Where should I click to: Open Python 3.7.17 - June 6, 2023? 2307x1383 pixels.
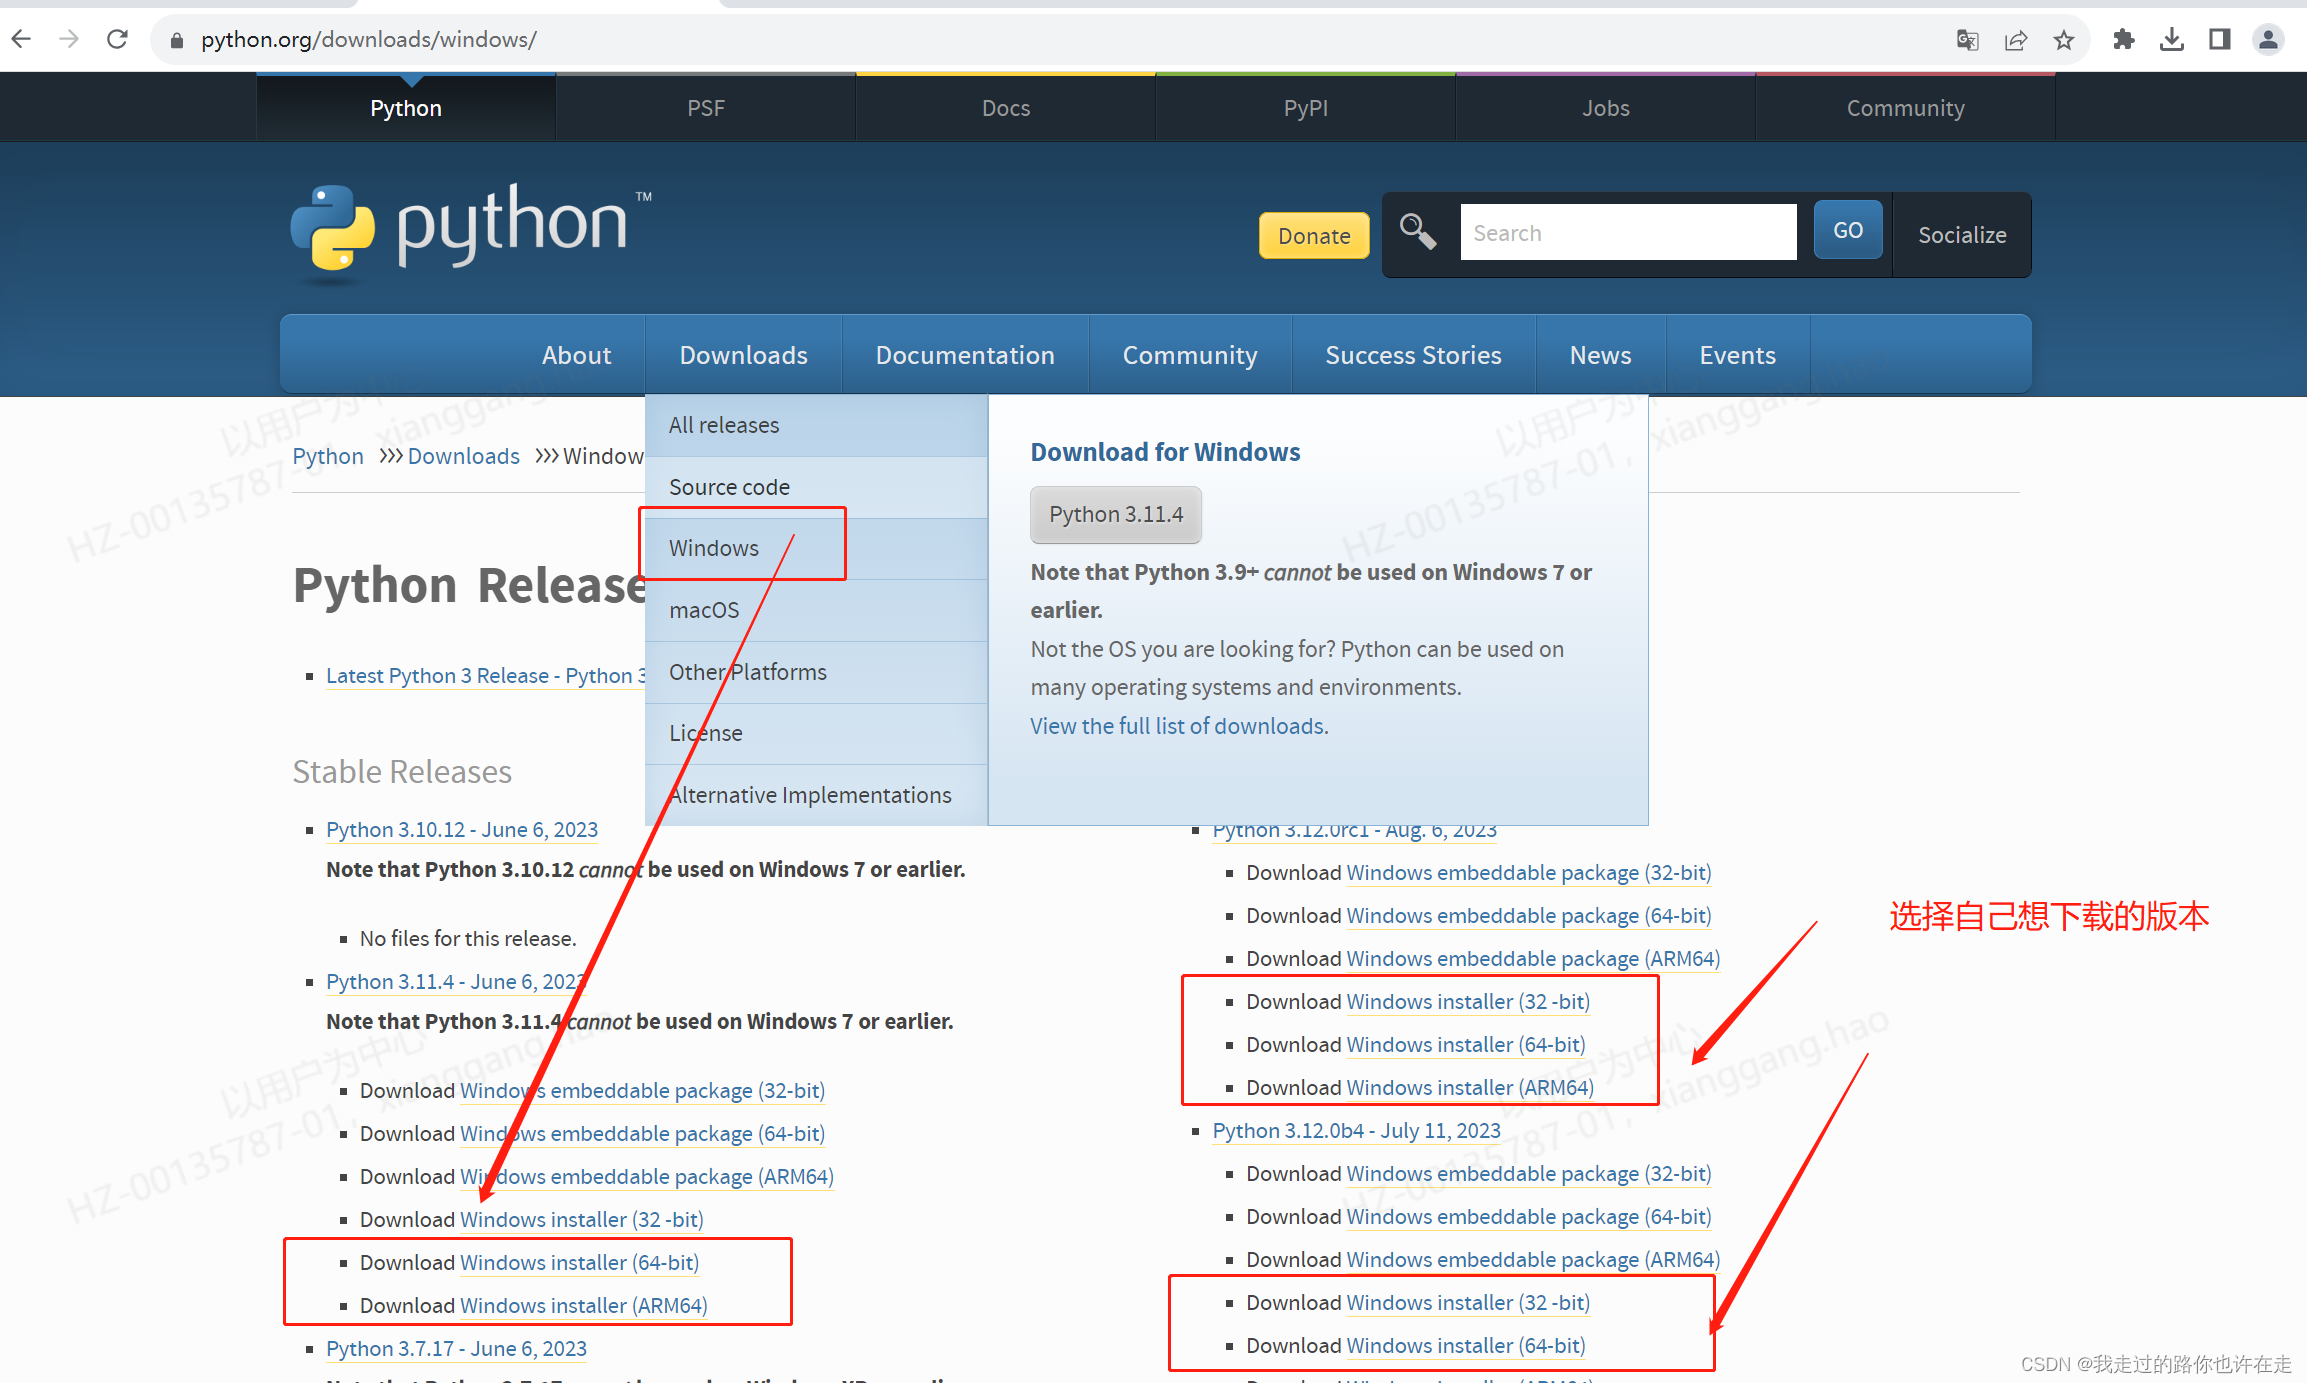456,1349
